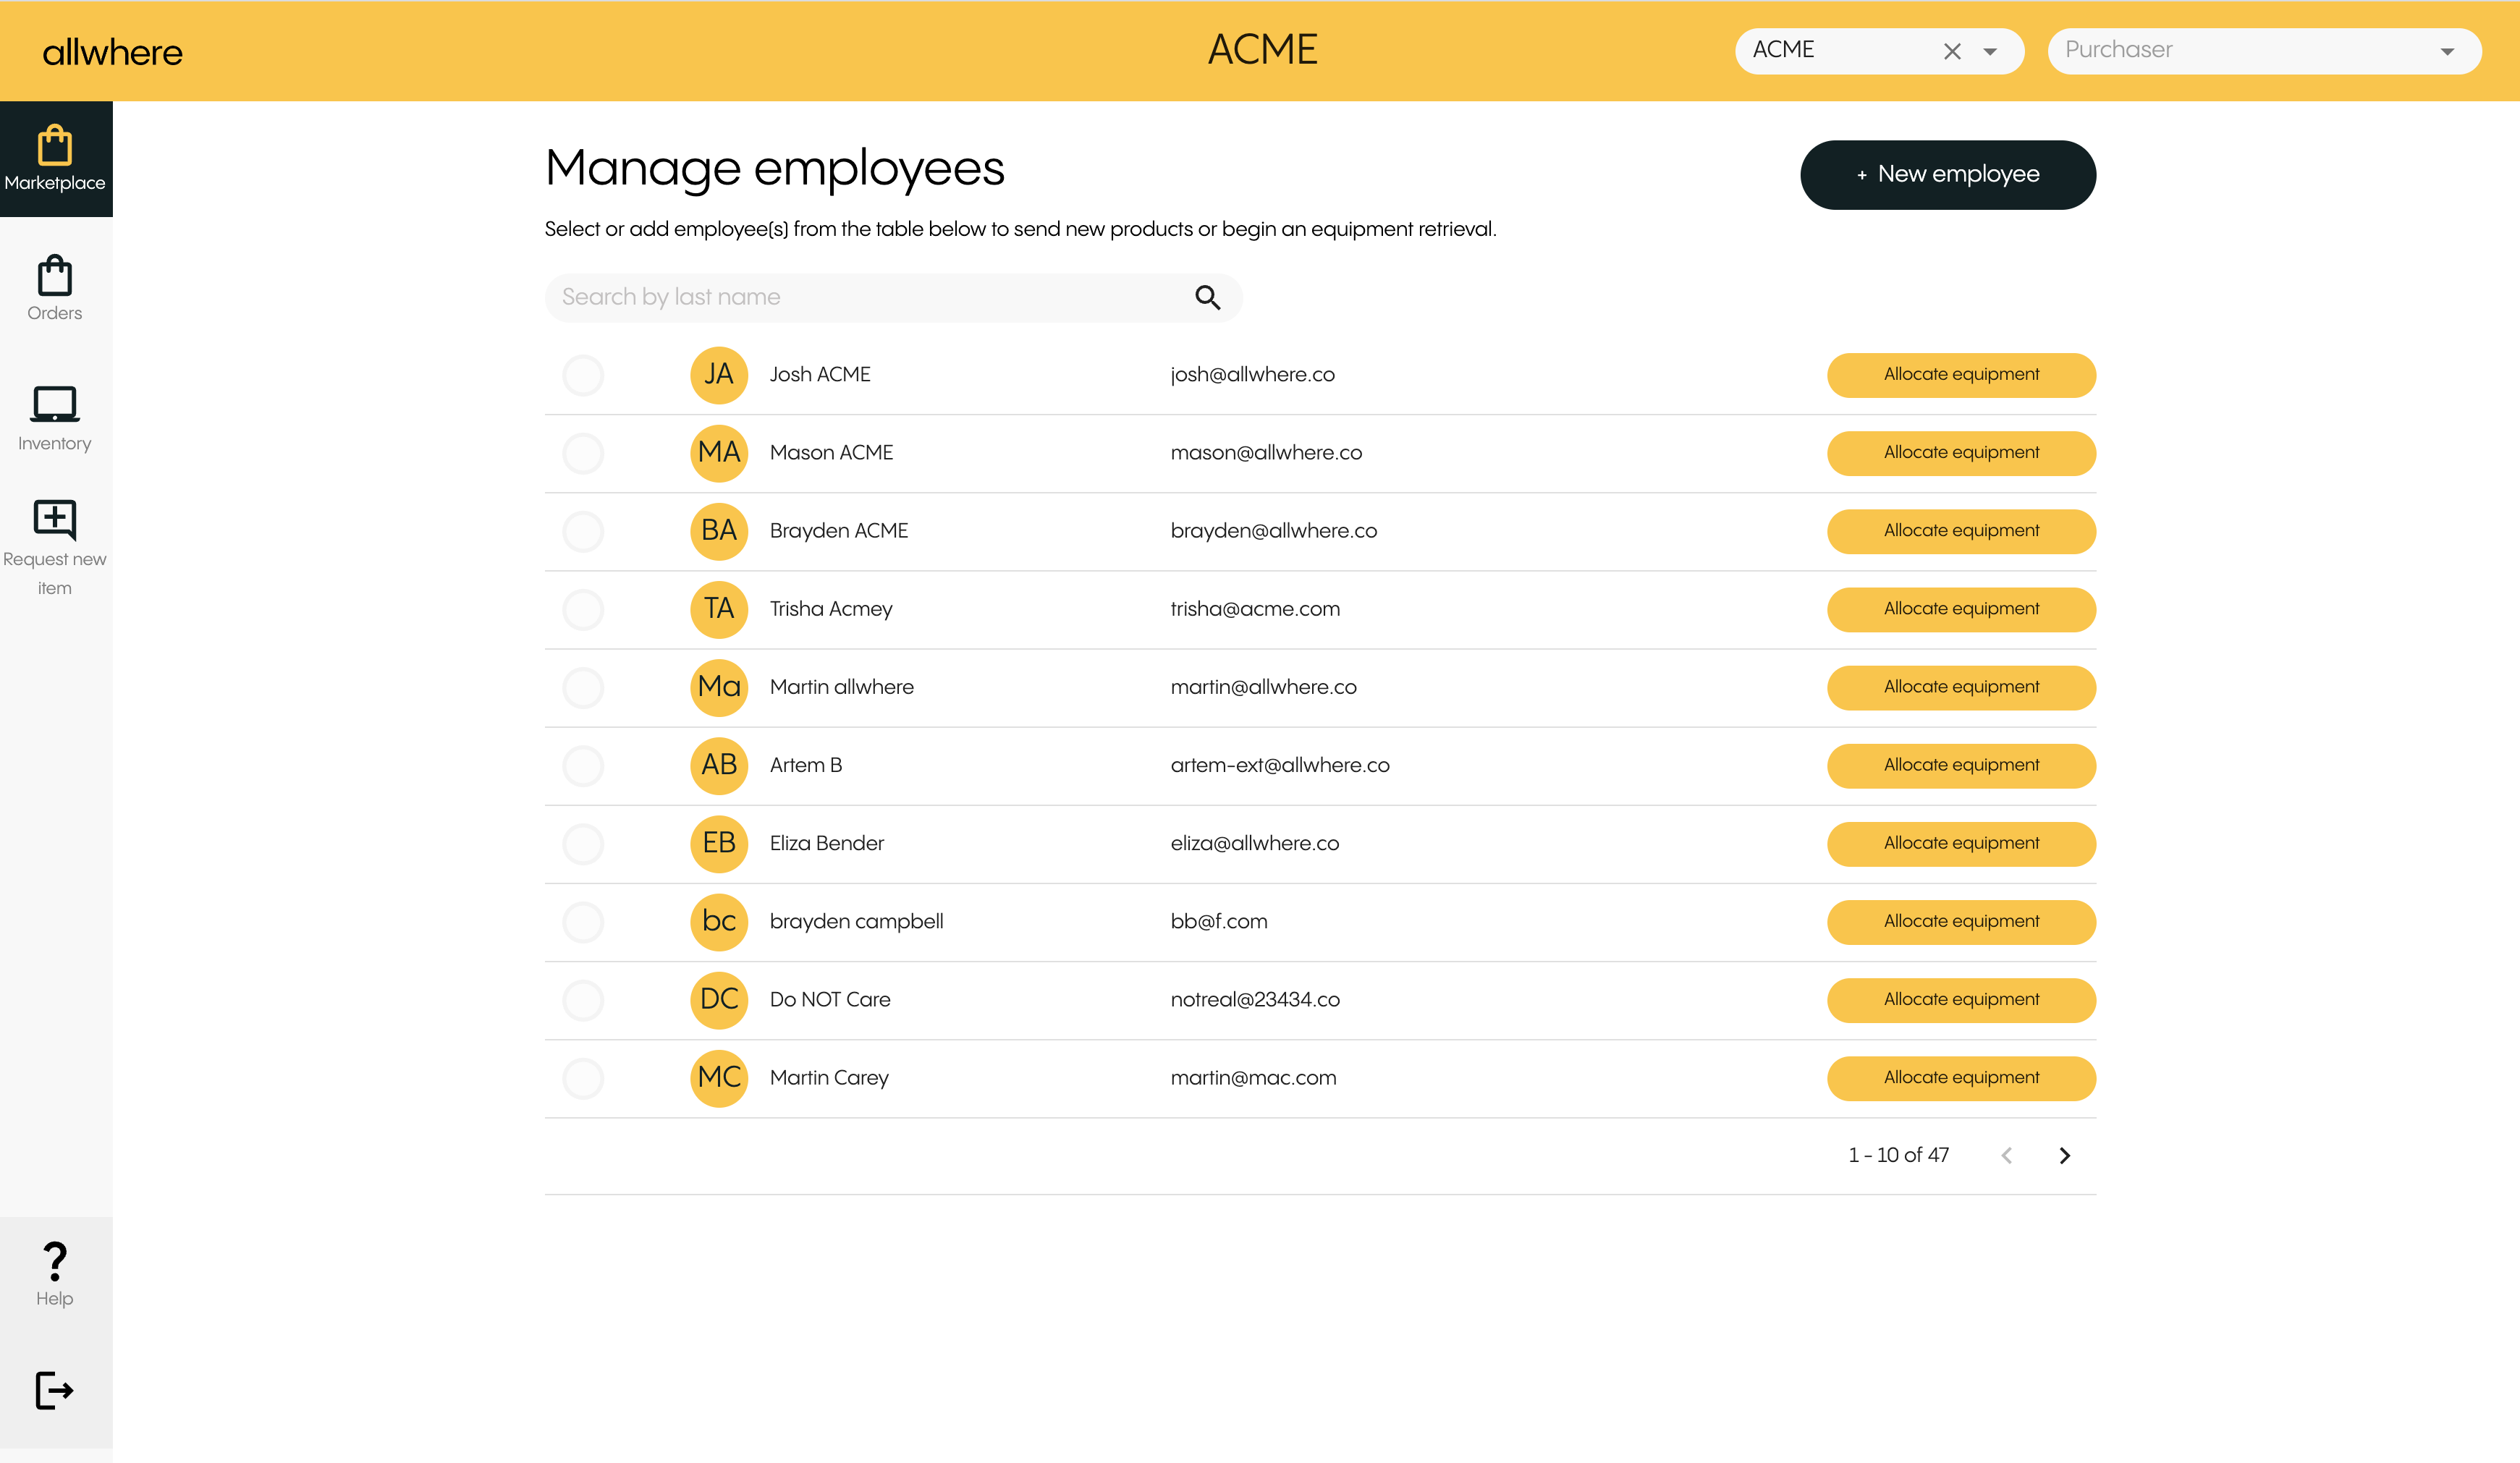Allocate equipment to Eliza Bender
The image size is (2520, 1463).
coord(1960,843)
